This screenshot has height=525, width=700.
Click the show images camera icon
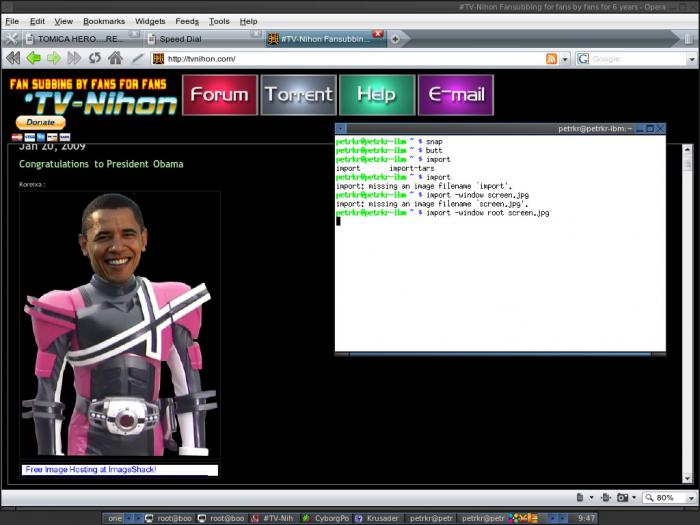[622, 497]
